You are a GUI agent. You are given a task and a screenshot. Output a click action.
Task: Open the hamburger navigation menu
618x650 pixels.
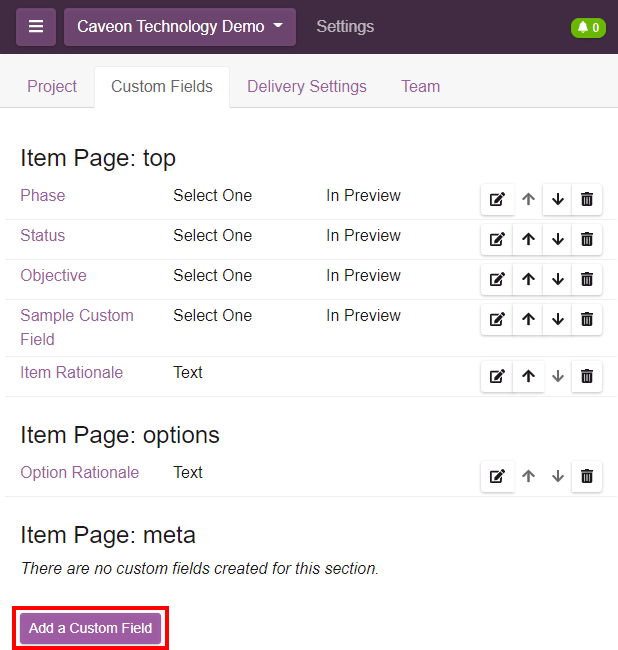(x=36, y=27)
